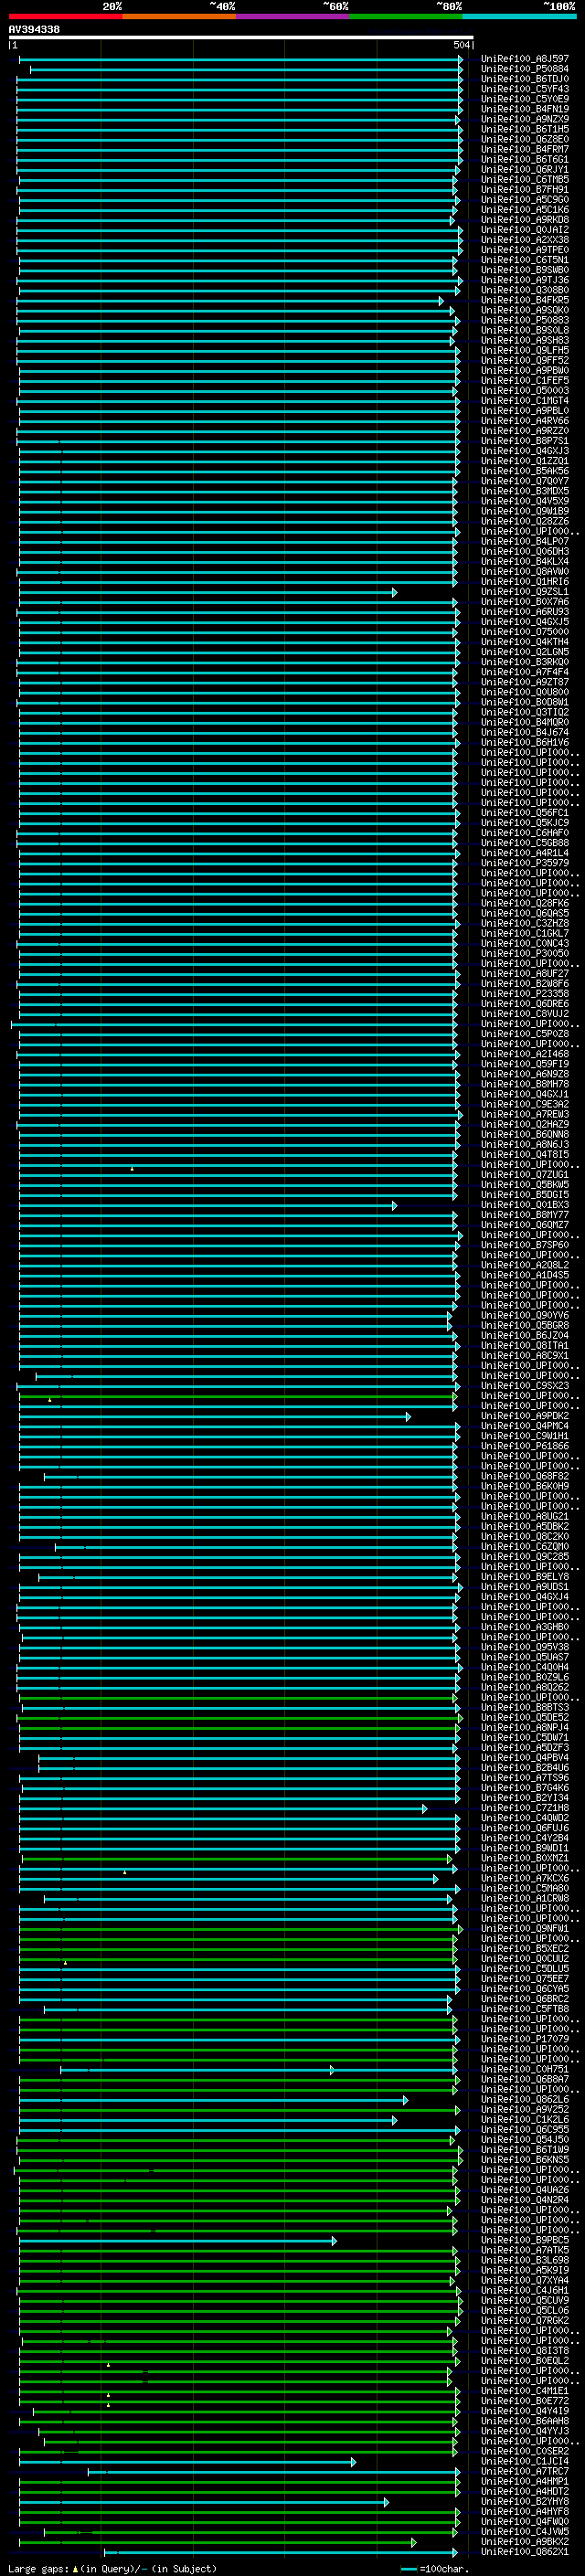Click the orange ~40% identity legend bar
The width and height of the screenshot is (585, 2576).
pos(179,16)
